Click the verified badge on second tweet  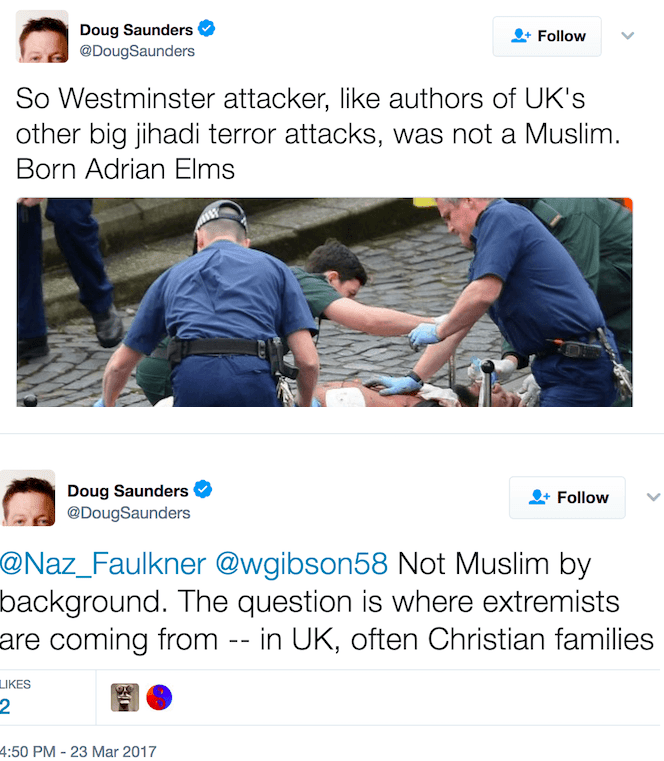point(203,489)
